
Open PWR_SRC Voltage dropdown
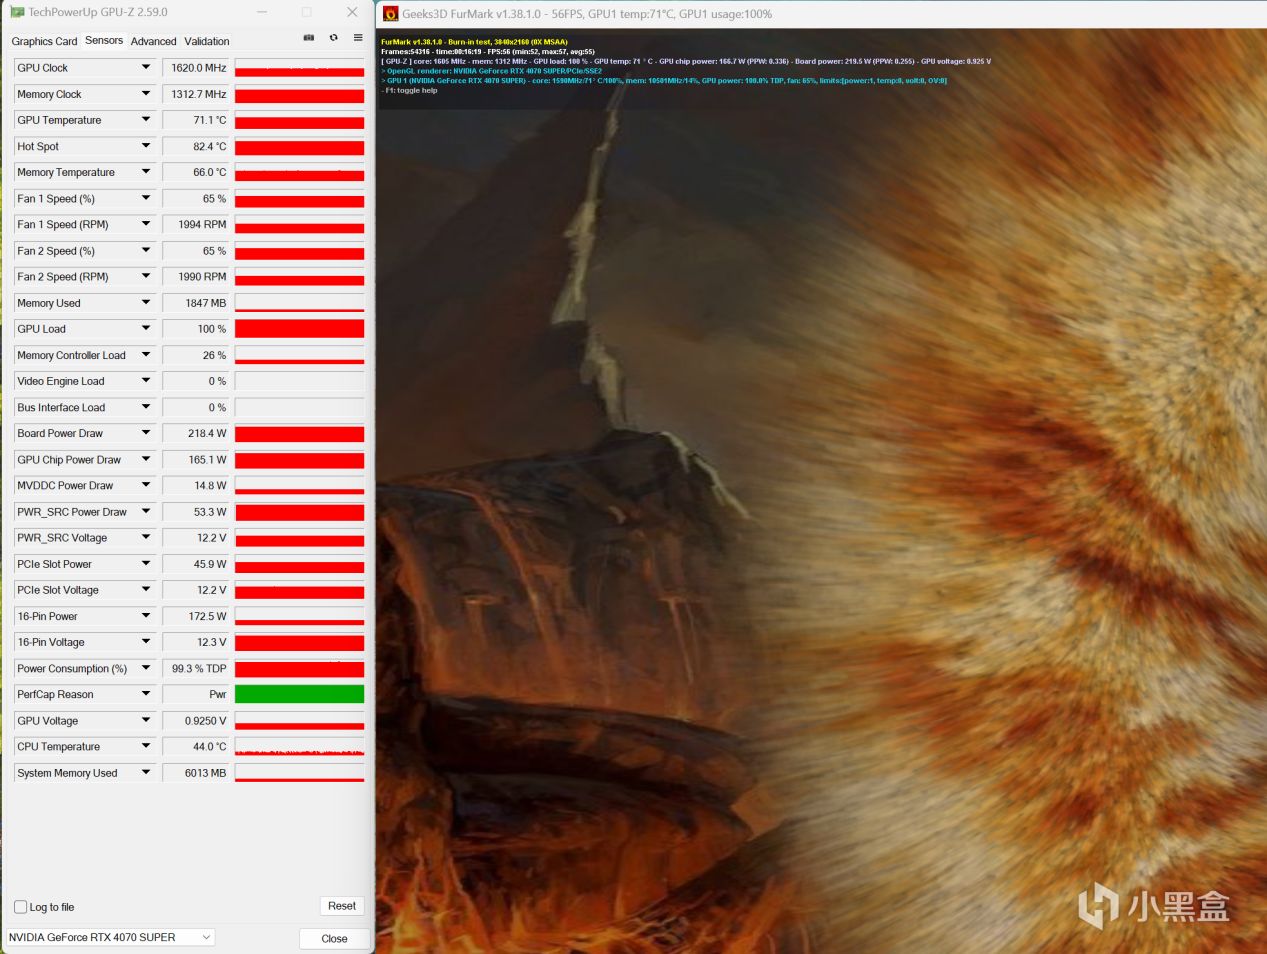[x=146, y=538]
